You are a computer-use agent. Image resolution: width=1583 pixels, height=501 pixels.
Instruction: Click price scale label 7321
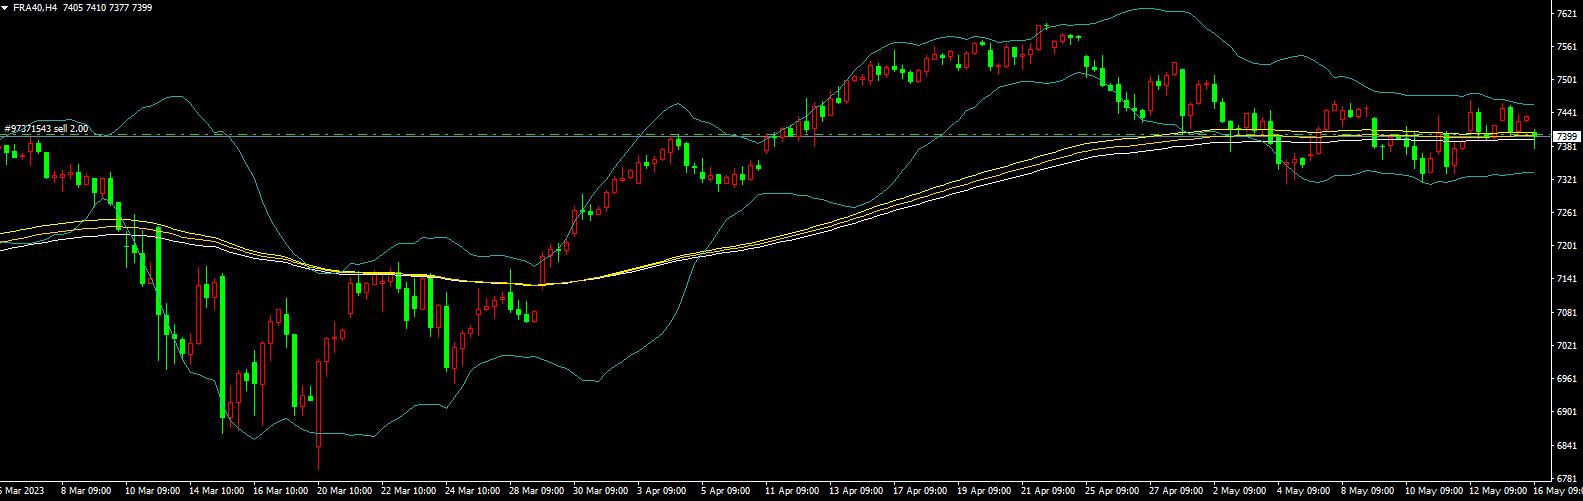(1567, 180)
